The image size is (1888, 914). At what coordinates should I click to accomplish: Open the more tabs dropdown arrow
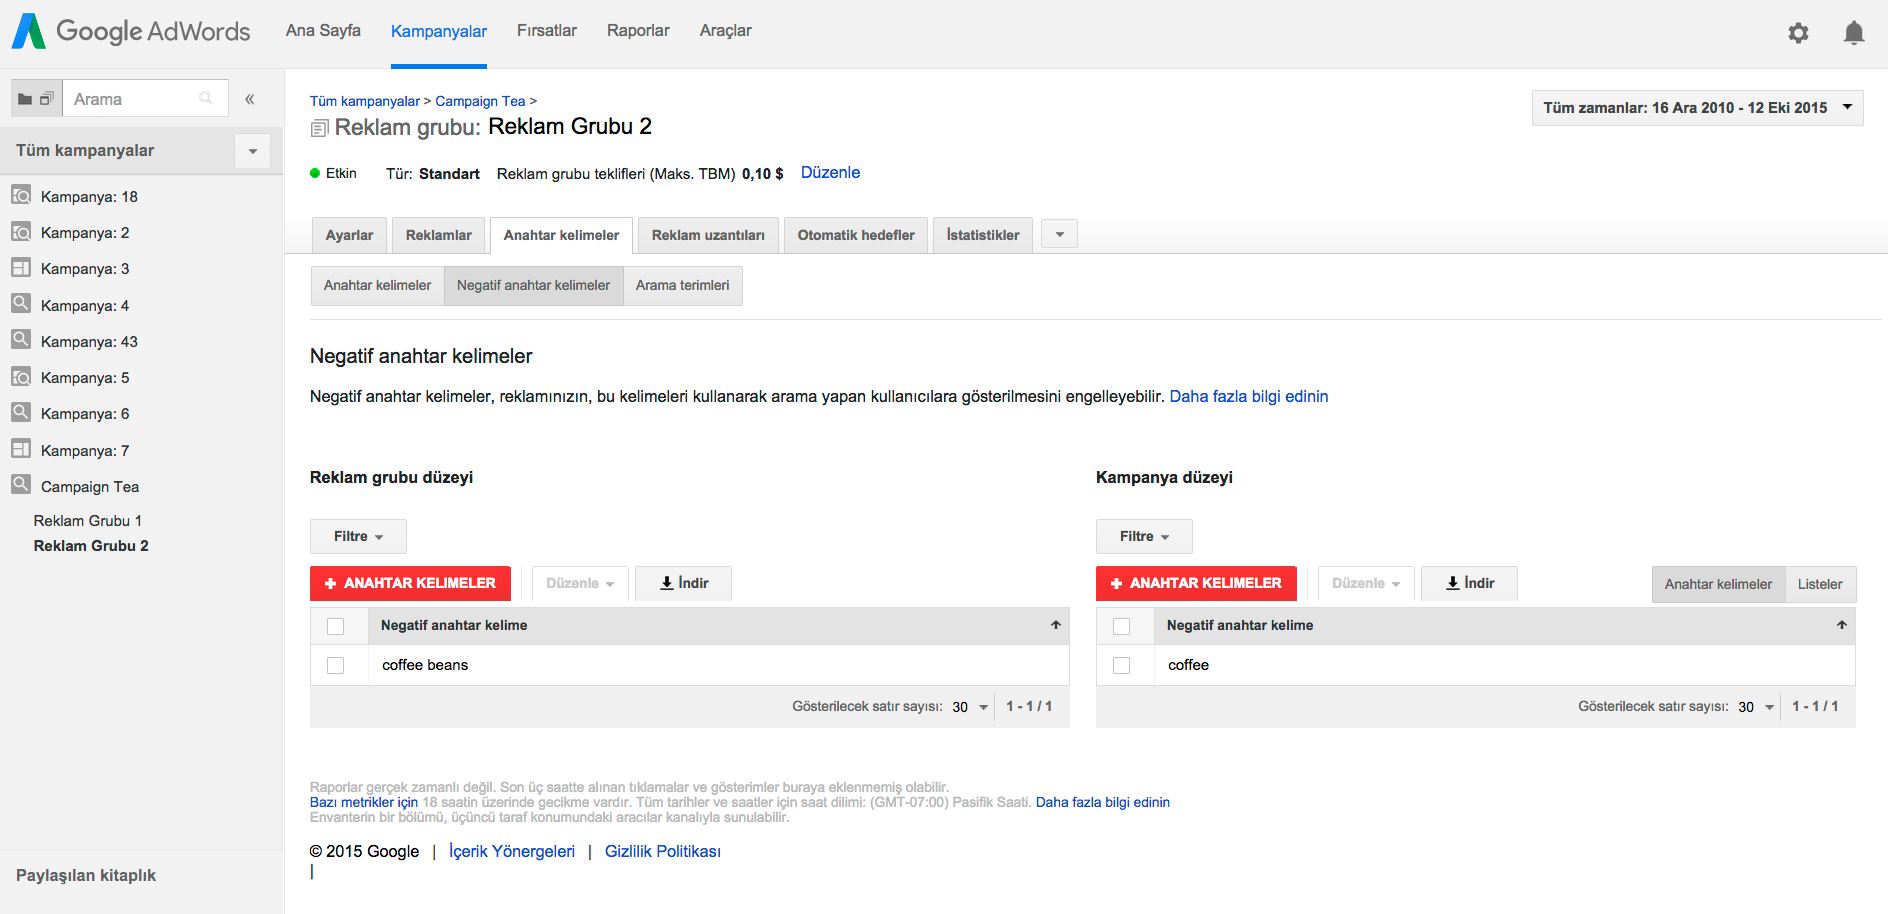coord(1059,235)
